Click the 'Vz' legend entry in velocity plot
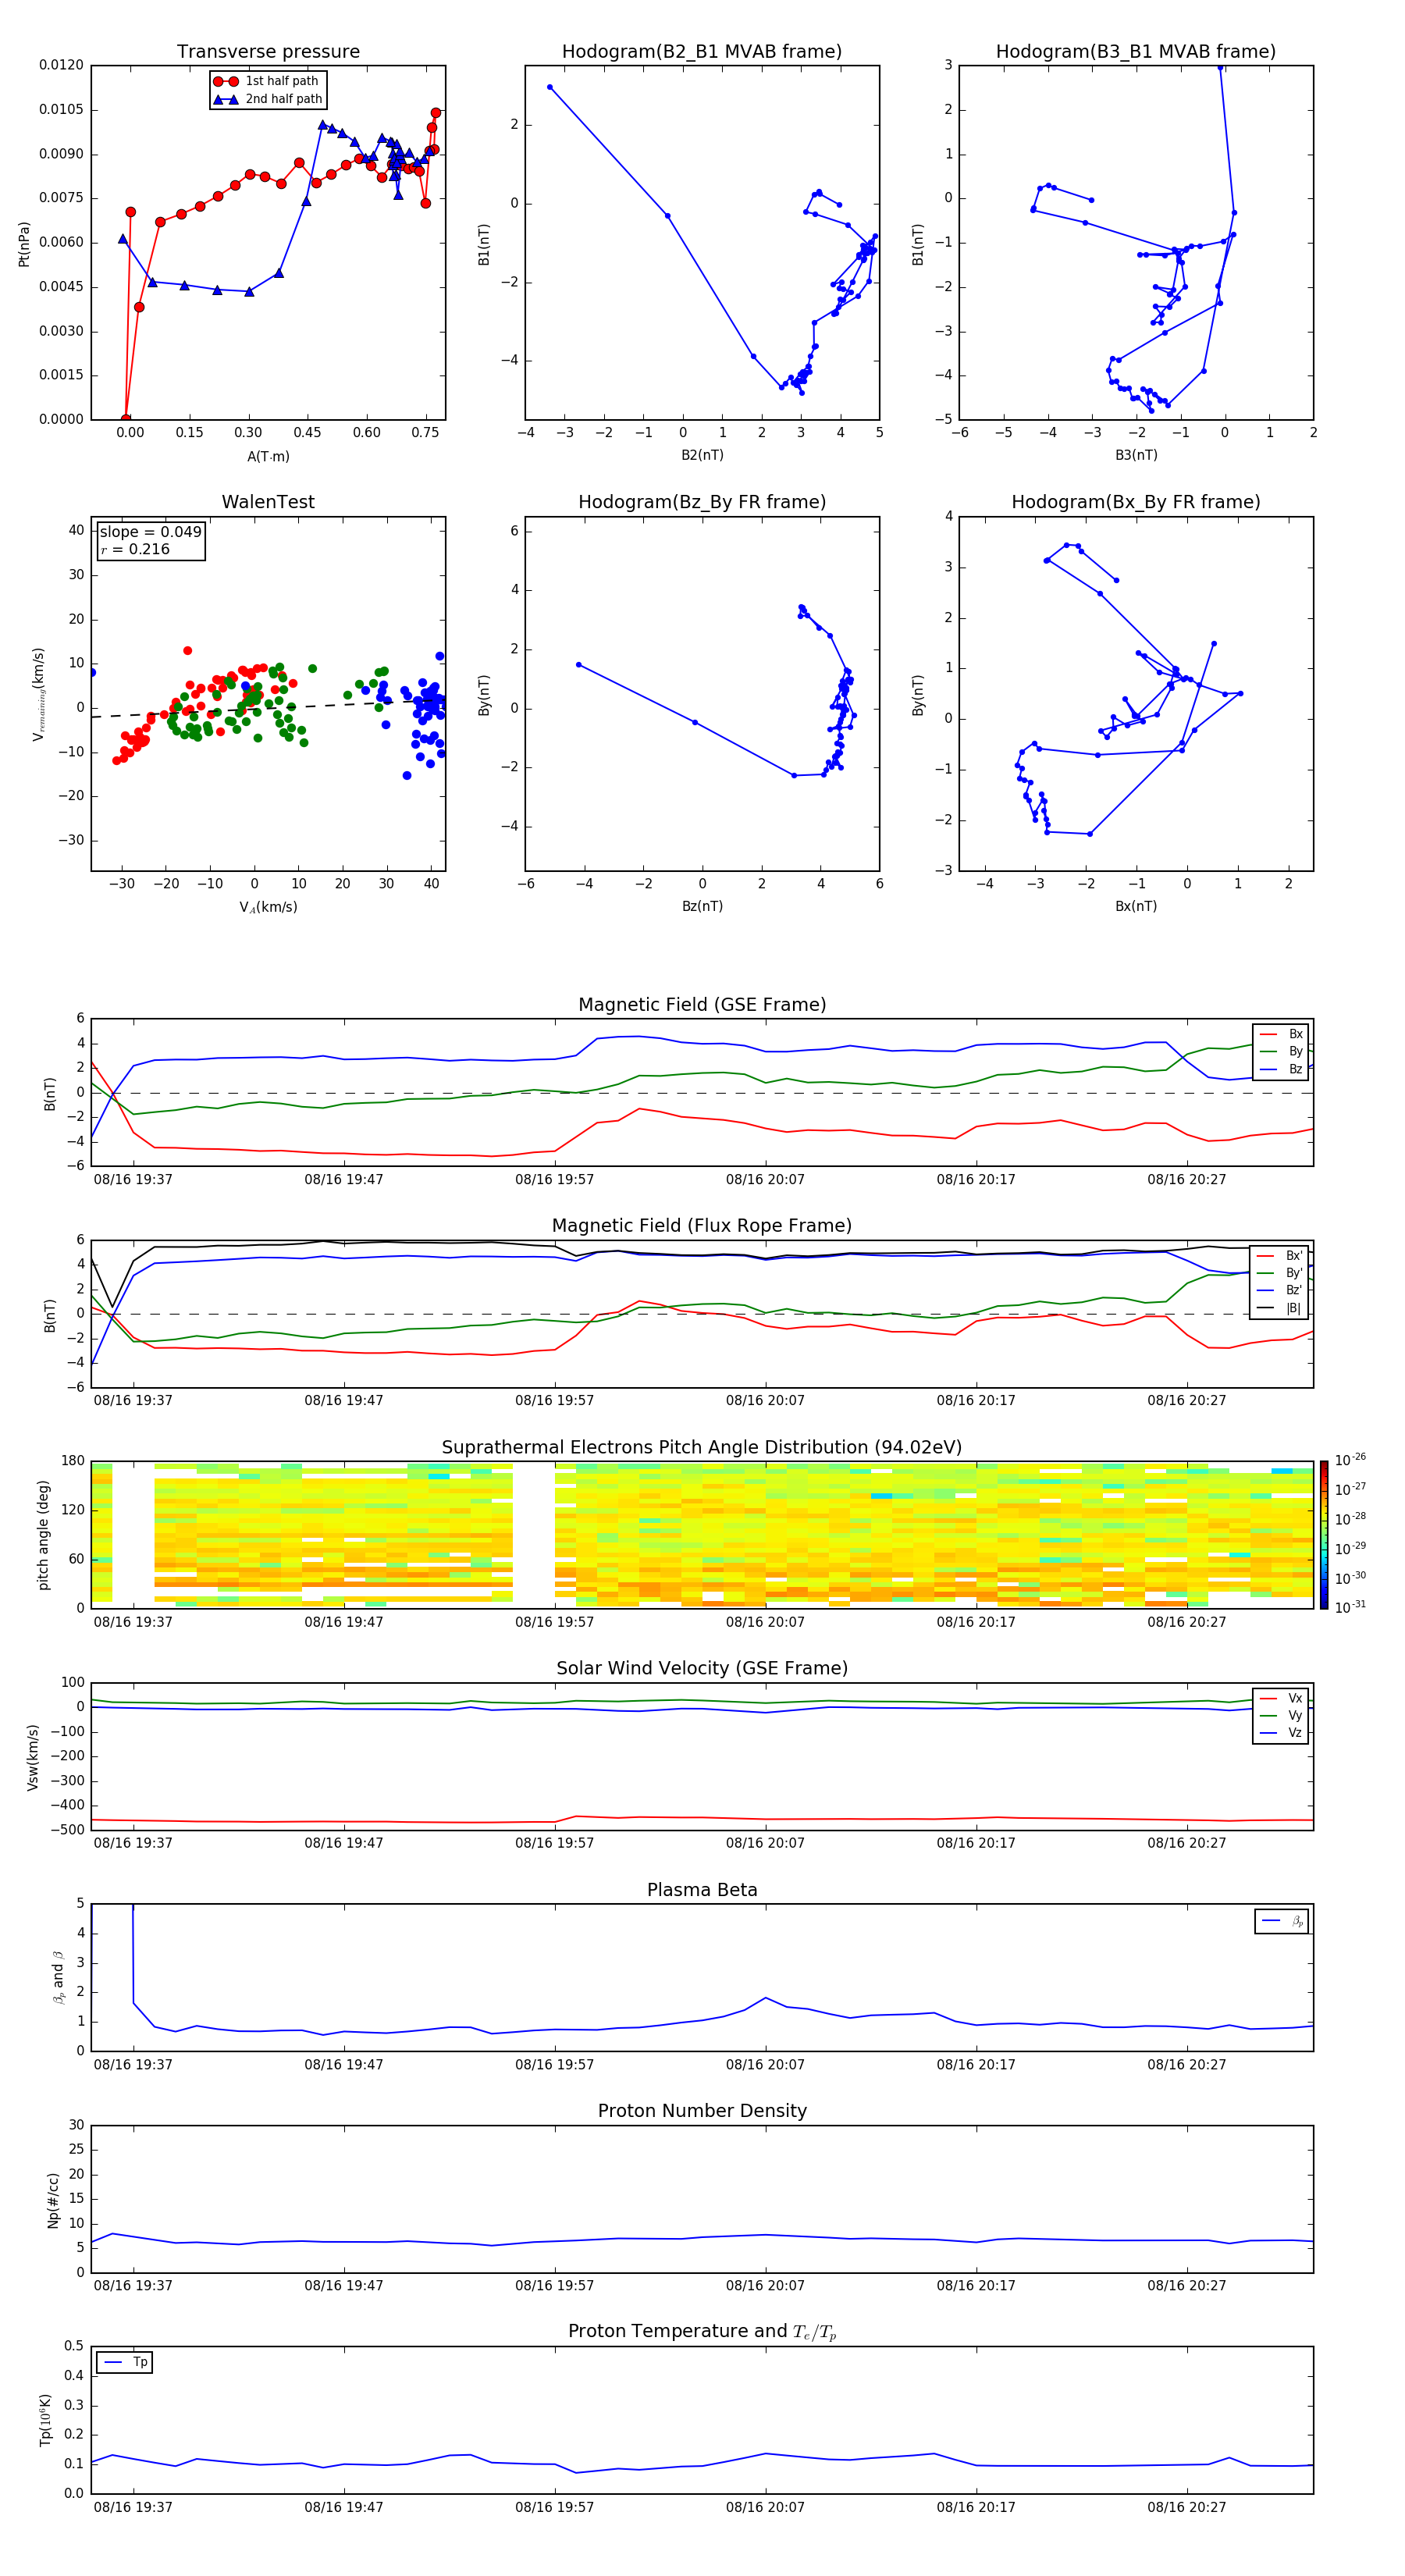 coord(1281,1732)
